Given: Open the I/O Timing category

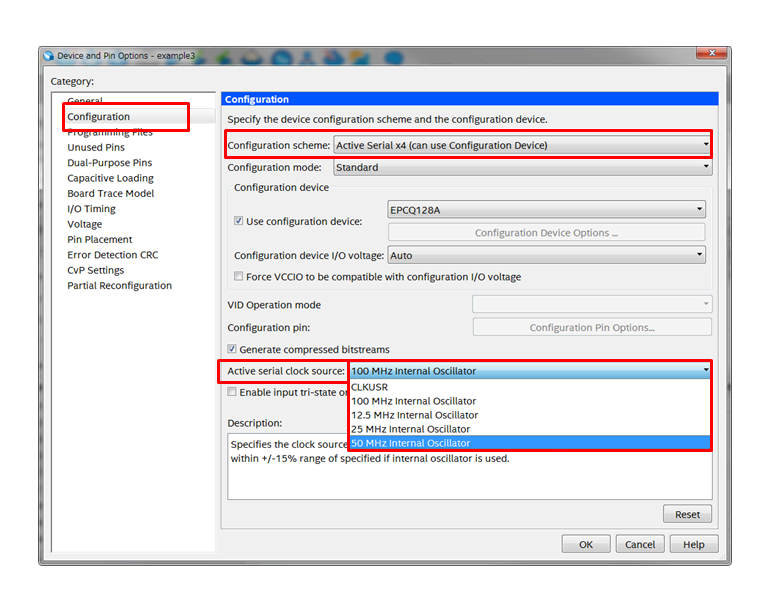Looking at the screenshot, I should click(x=91, y=209).
